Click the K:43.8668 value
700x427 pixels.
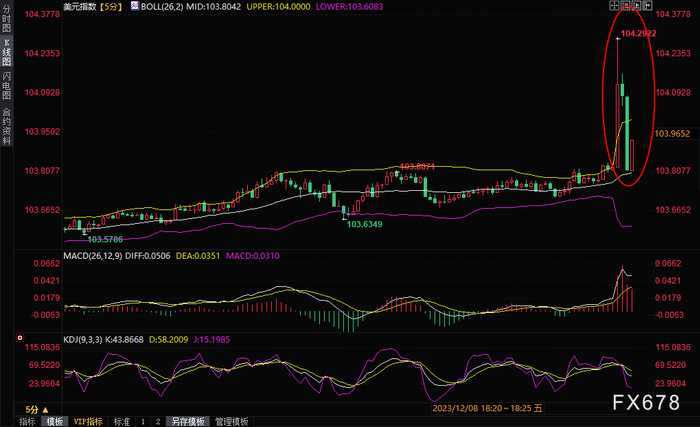point(125,339)
